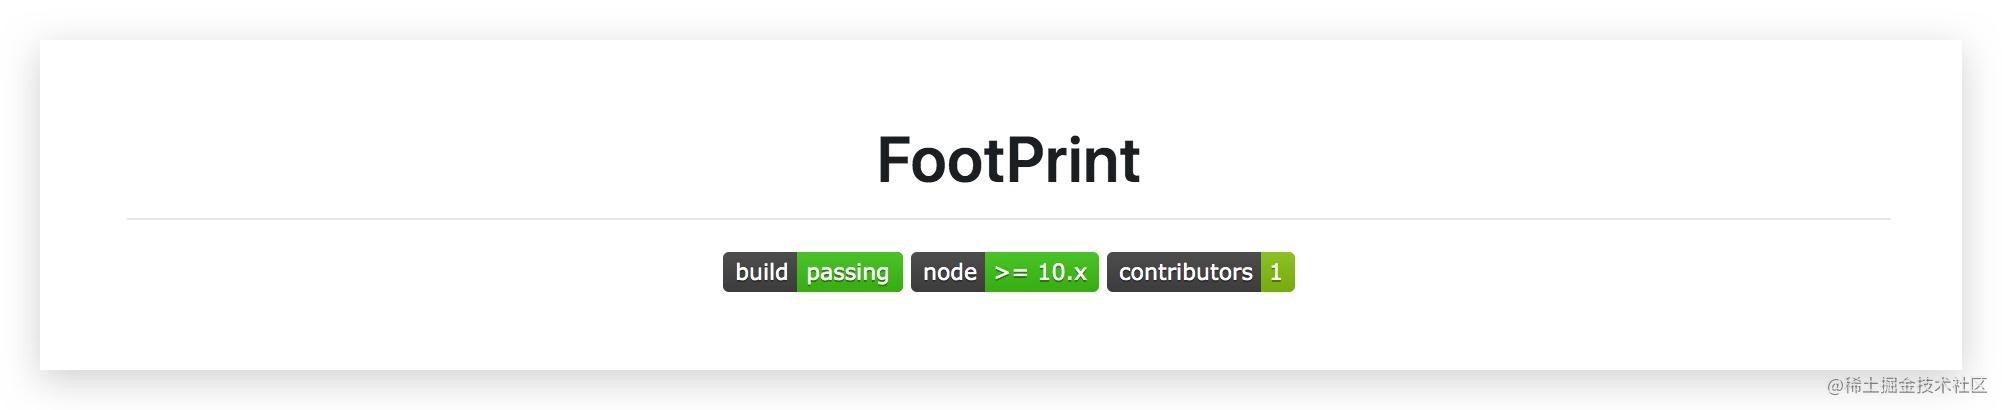Click the juejin community watermark text
The height and width of the screenshot is (410, 2002).
click(x=1907, y=385)
